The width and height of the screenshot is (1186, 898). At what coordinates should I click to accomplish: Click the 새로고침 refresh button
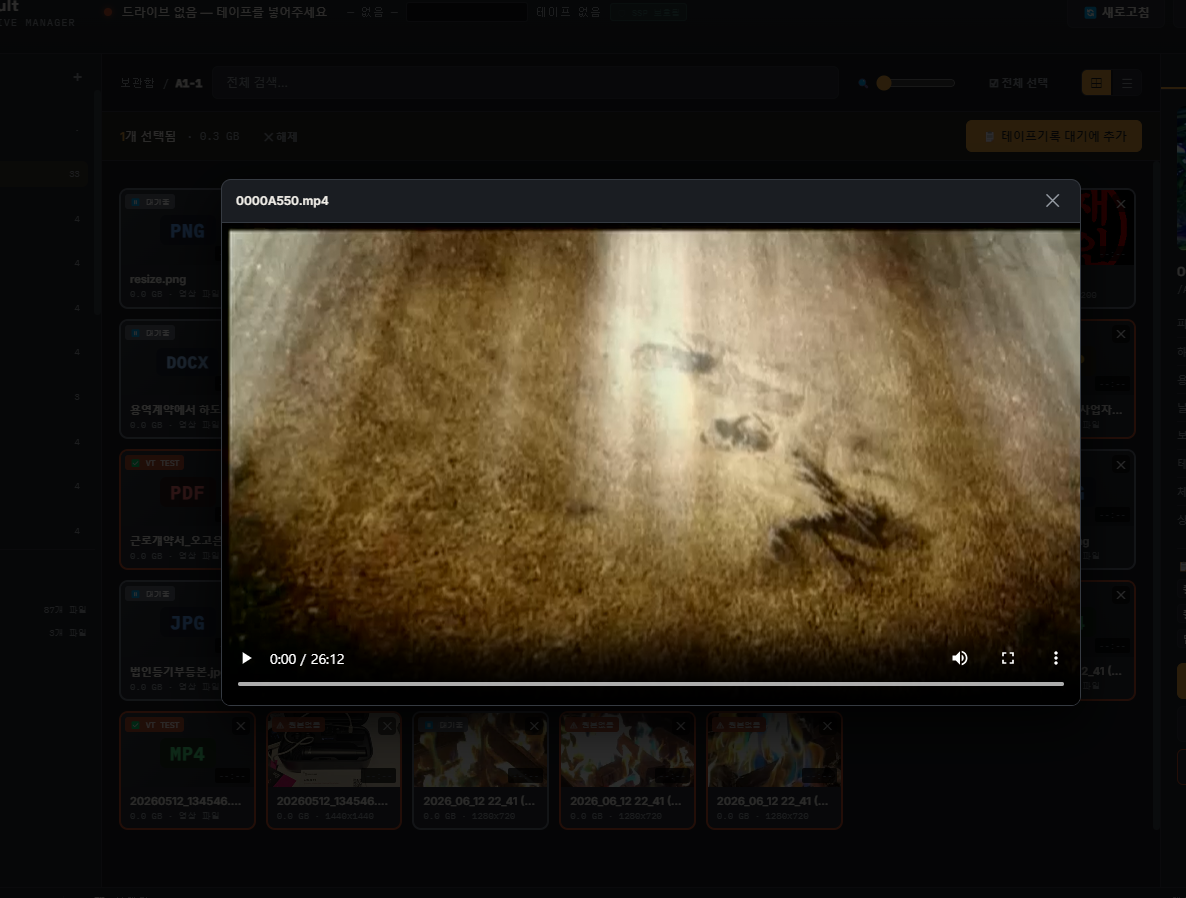[1117, 13]
